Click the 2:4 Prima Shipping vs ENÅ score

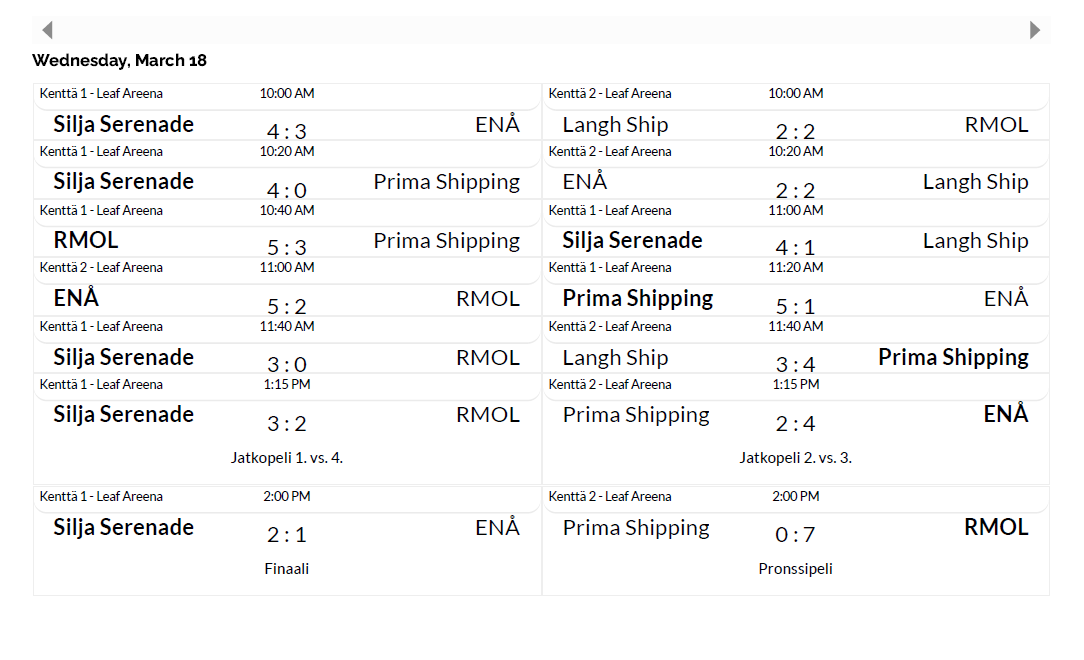[x=795, y=424]
